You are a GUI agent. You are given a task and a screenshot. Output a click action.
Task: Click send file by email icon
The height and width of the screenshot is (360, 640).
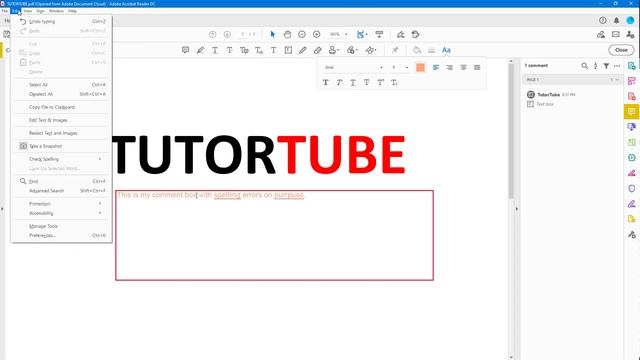(x=616, y=35)
